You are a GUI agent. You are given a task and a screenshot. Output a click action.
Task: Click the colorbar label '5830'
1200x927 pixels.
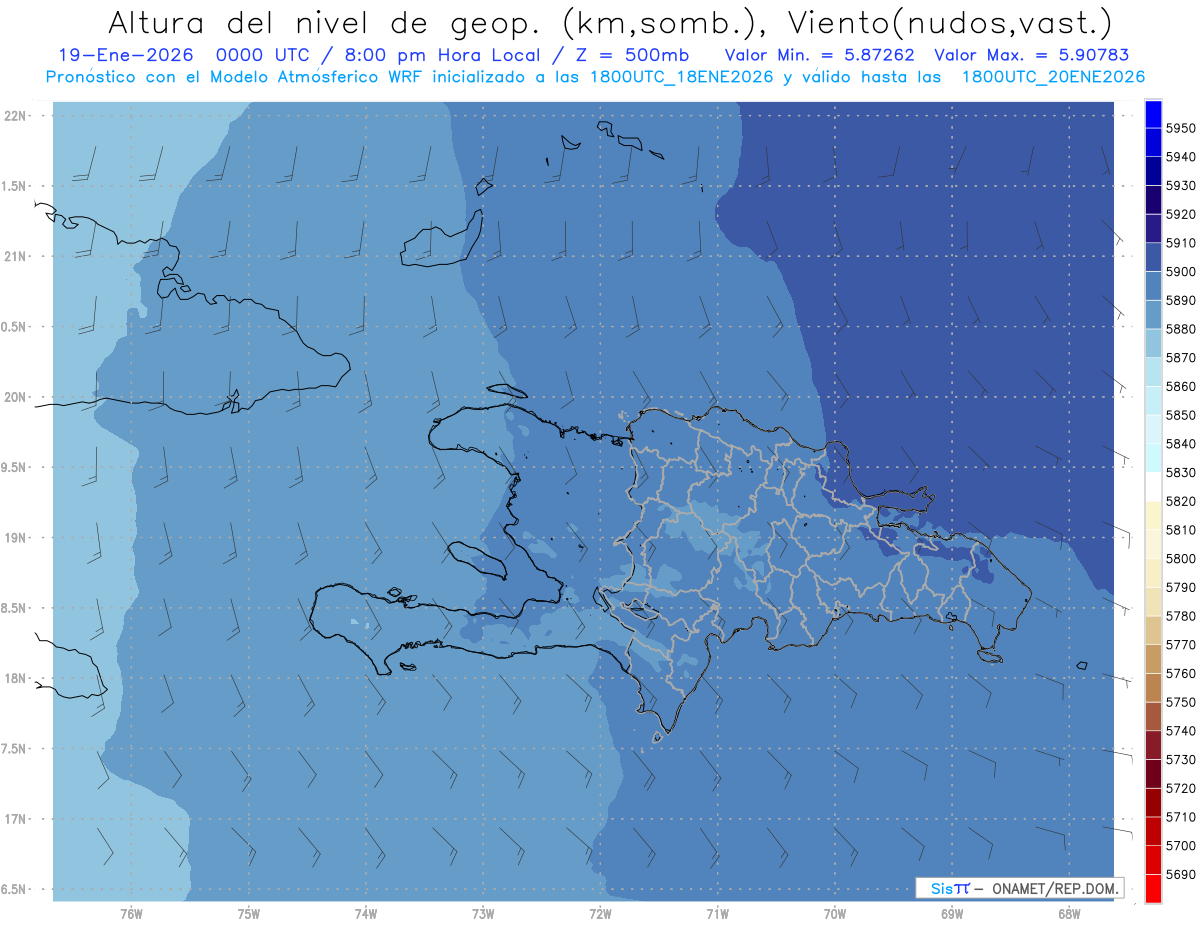(x=1179, y=473)
